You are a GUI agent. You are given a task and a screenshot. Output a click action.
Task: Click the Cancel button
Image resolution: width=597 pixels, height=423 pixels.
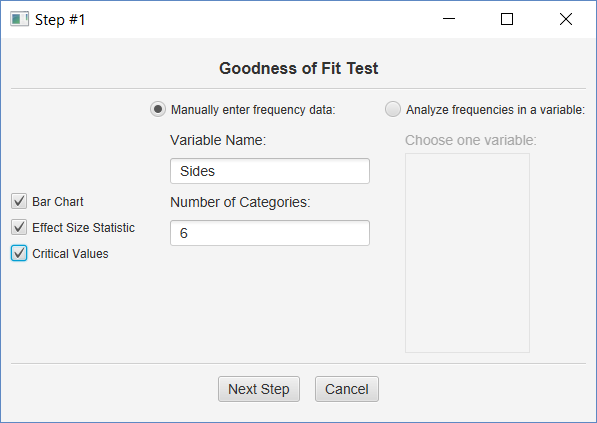pyautogui.click(x=347, y=389)
